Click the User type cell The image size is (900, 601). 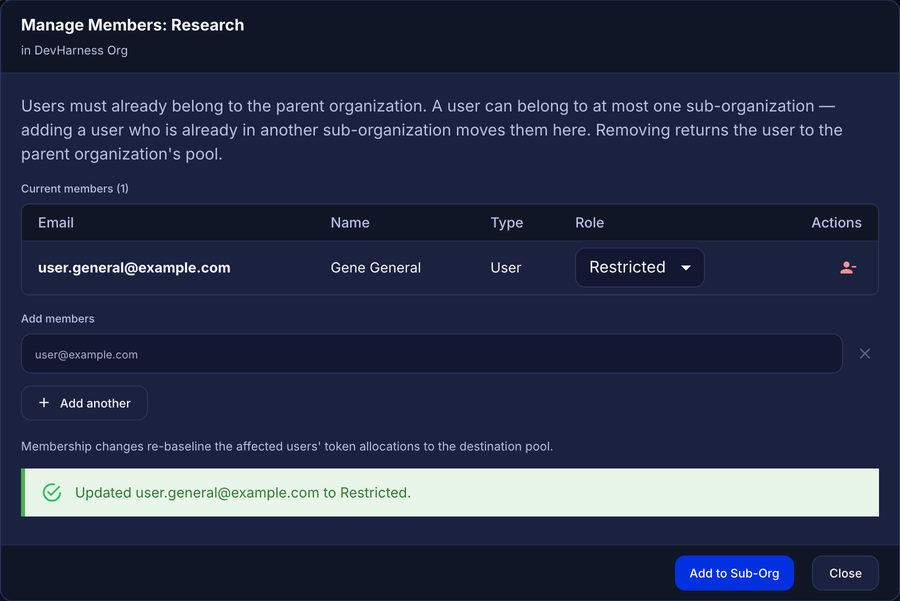point(506,267)
